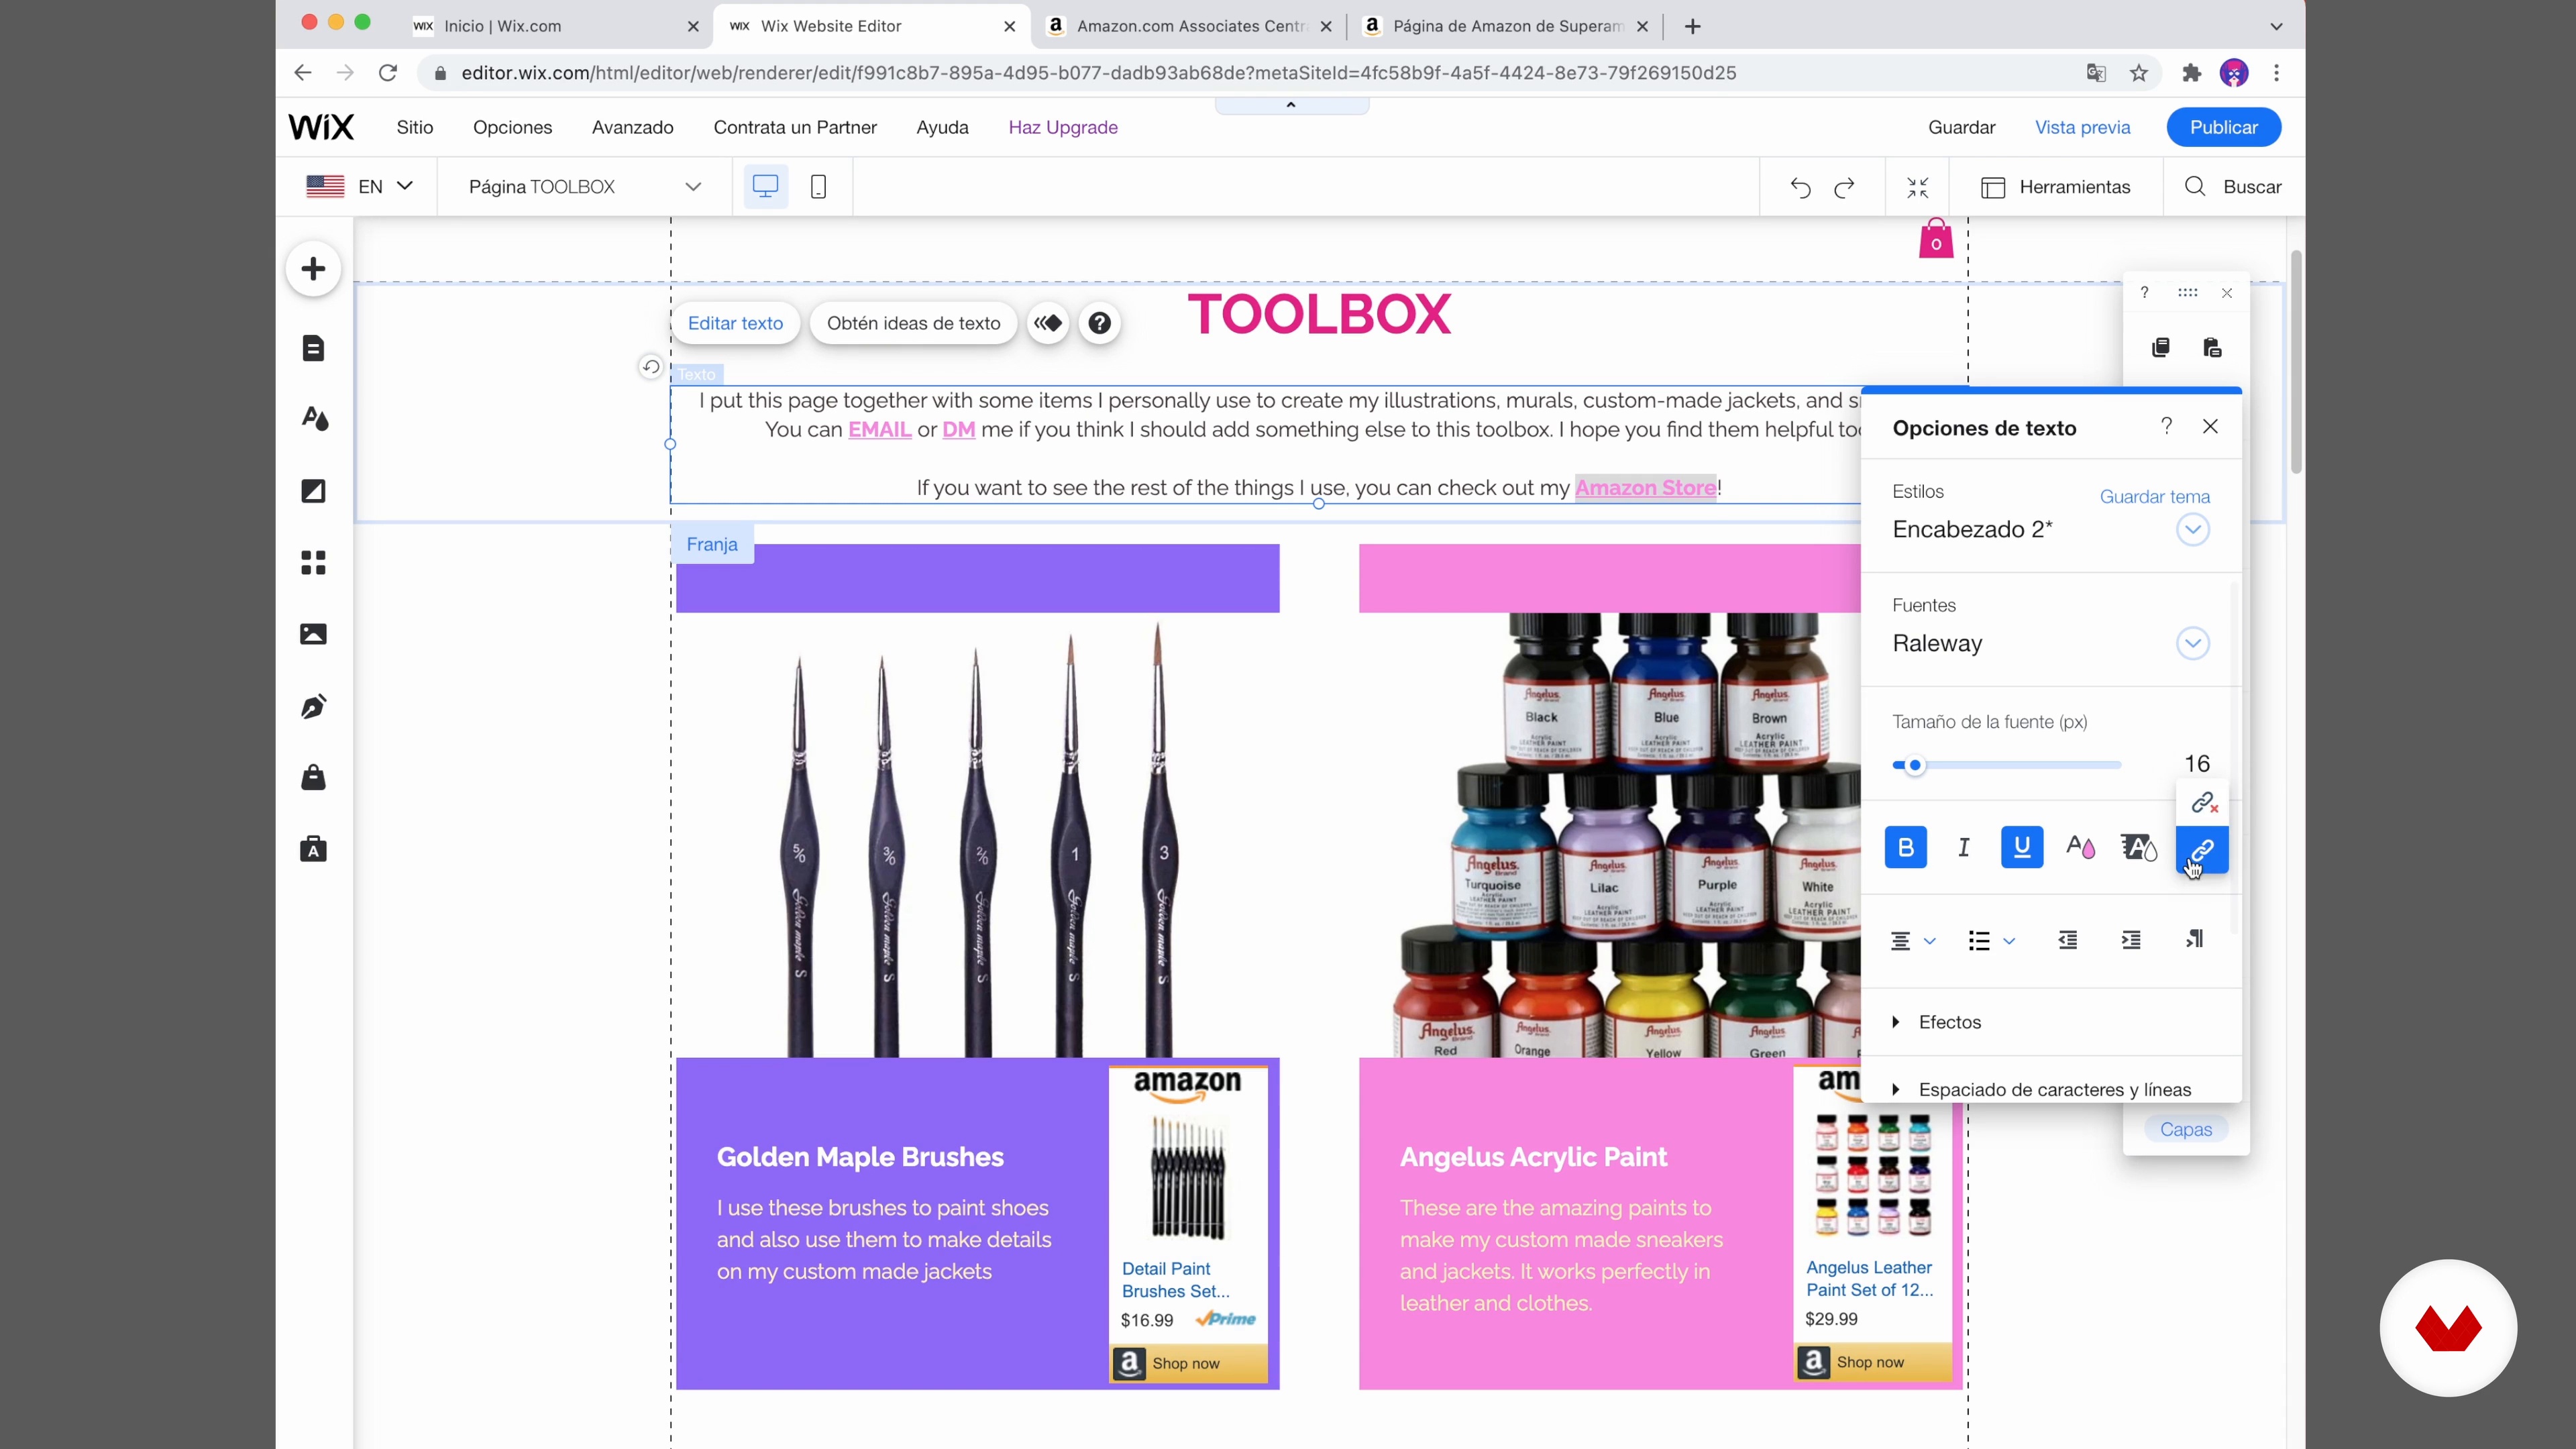2576x1449 pixels.
Task: Expand Espaciado de caracteres y líneas
Action: 2042,1089
